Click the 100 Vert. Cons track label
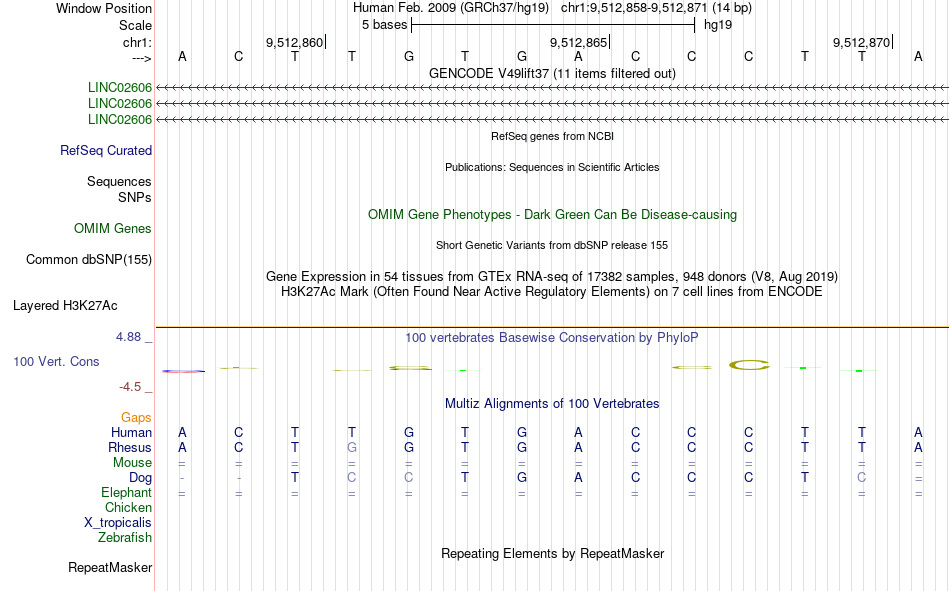 click(x=56, y=361)
